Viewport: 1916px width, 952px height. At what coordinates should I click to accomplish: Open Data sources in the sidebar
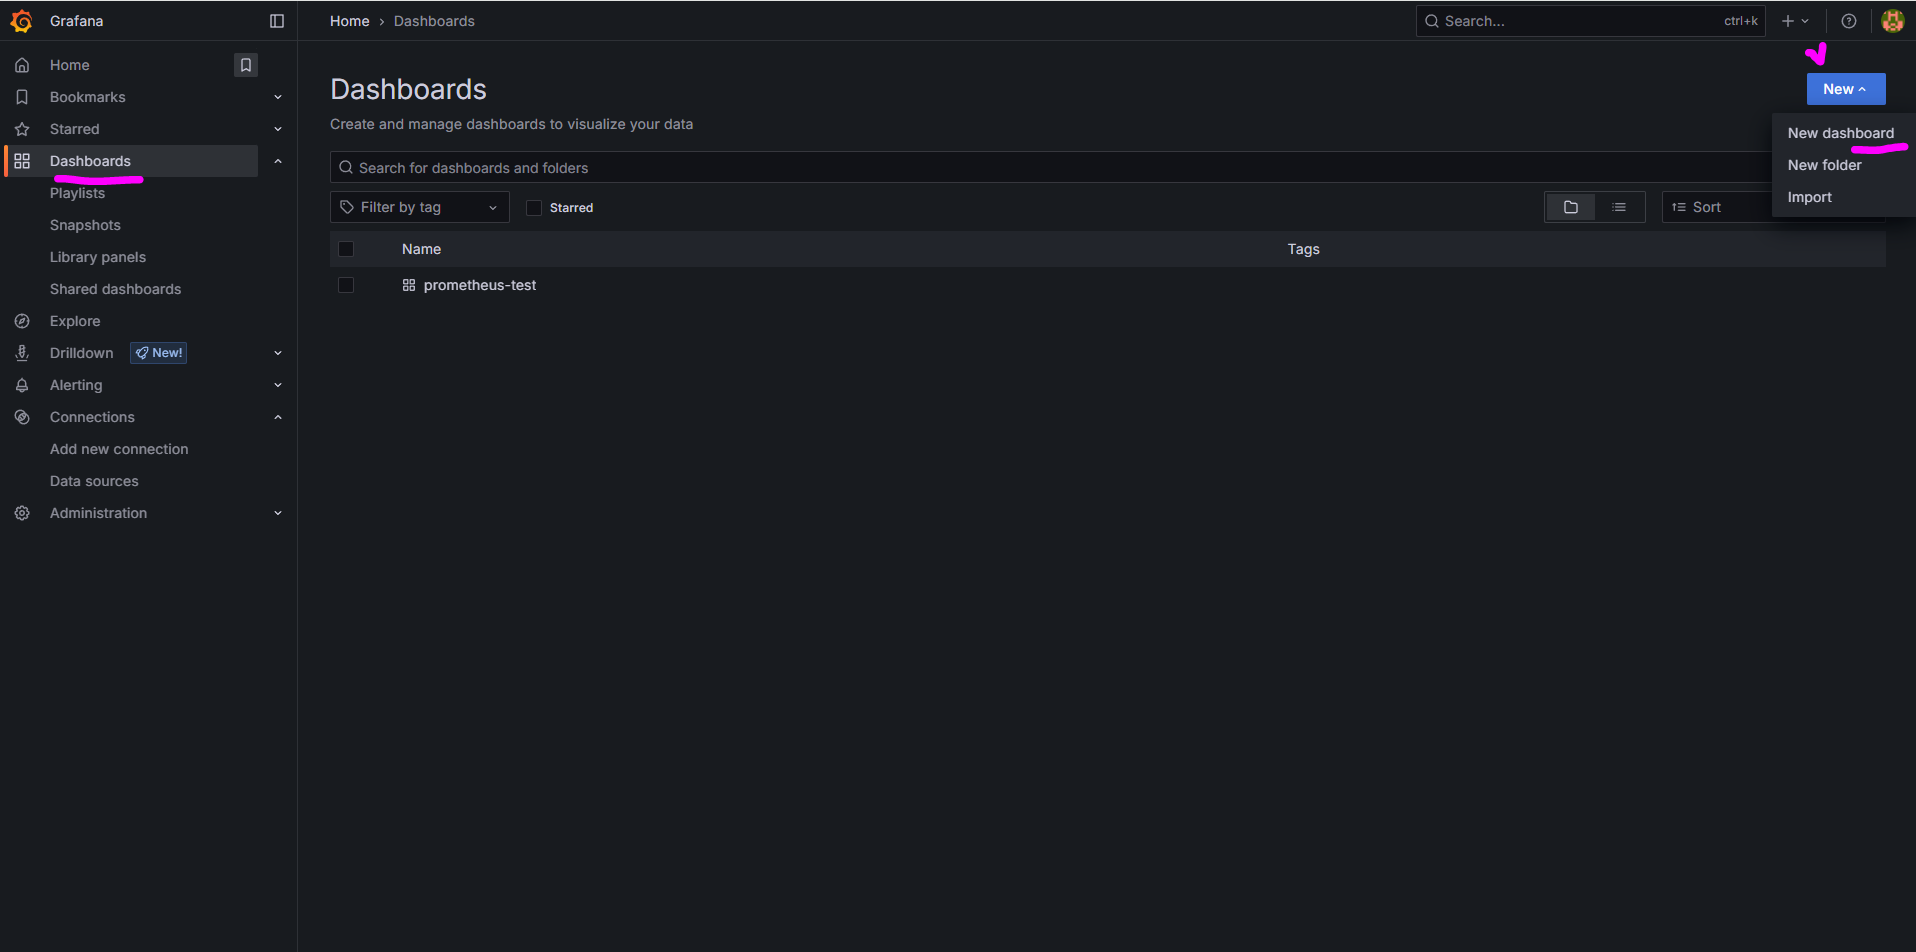(94, 481)
